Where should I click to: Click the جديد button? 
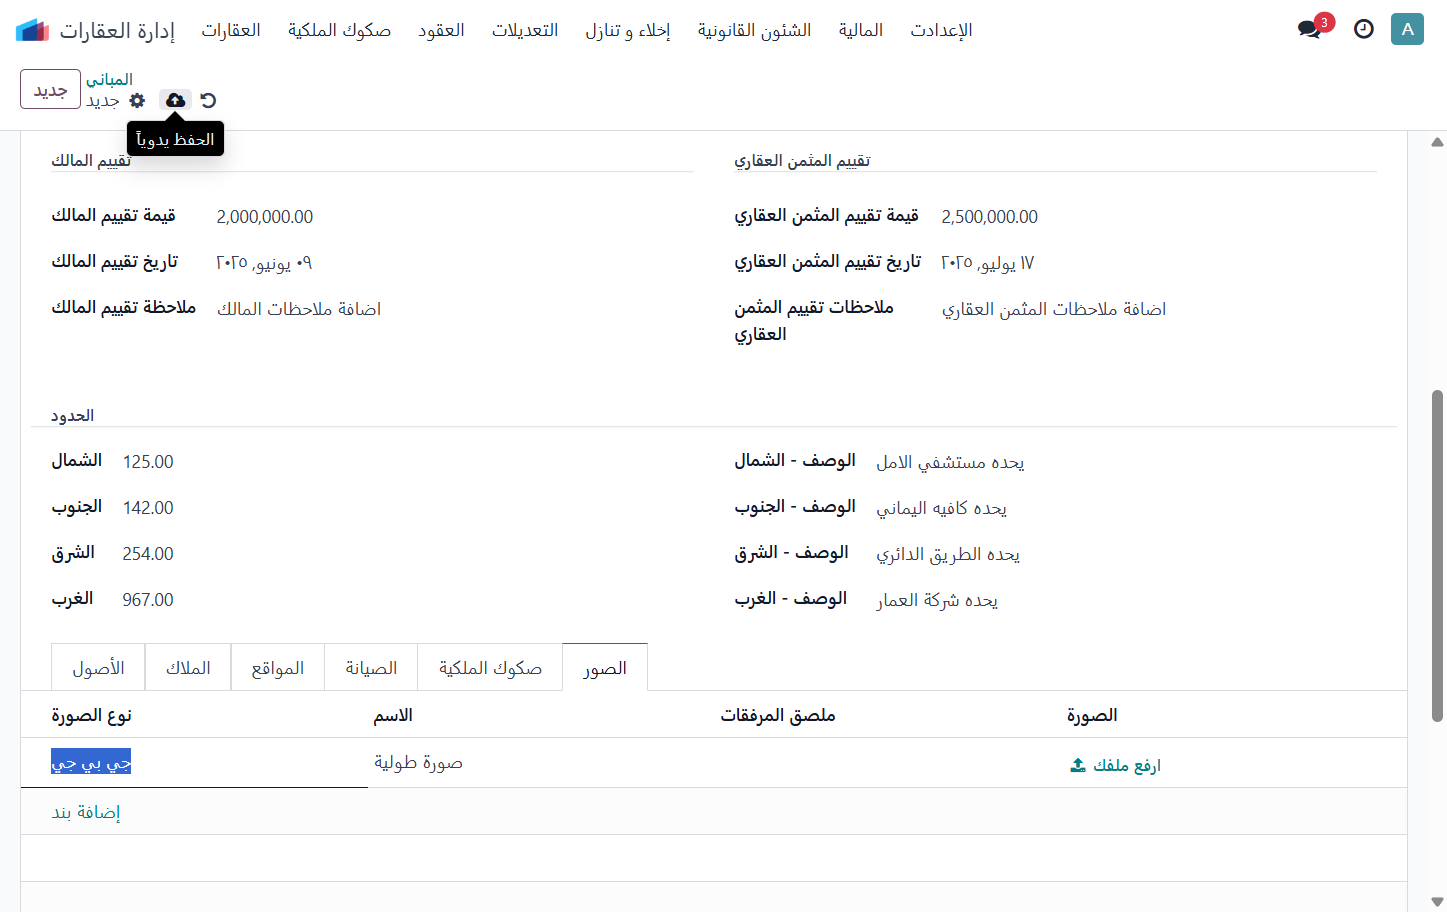click(50, 90)
